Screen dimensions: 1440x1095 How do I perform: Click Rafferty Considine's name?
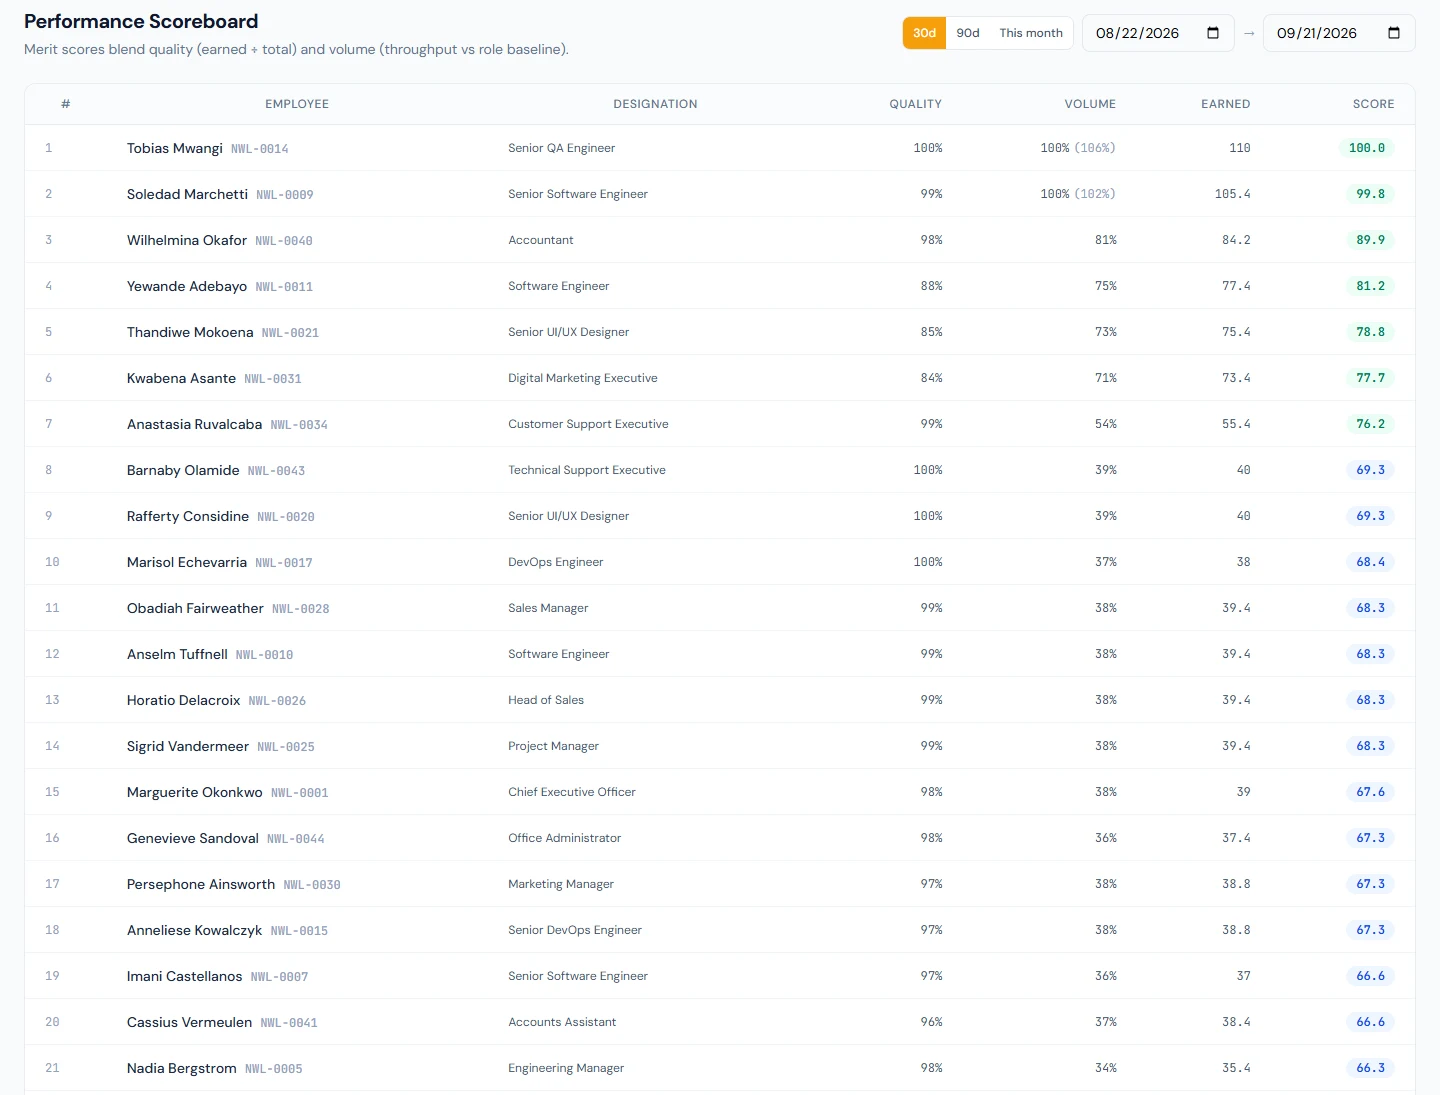coord(188,516)
